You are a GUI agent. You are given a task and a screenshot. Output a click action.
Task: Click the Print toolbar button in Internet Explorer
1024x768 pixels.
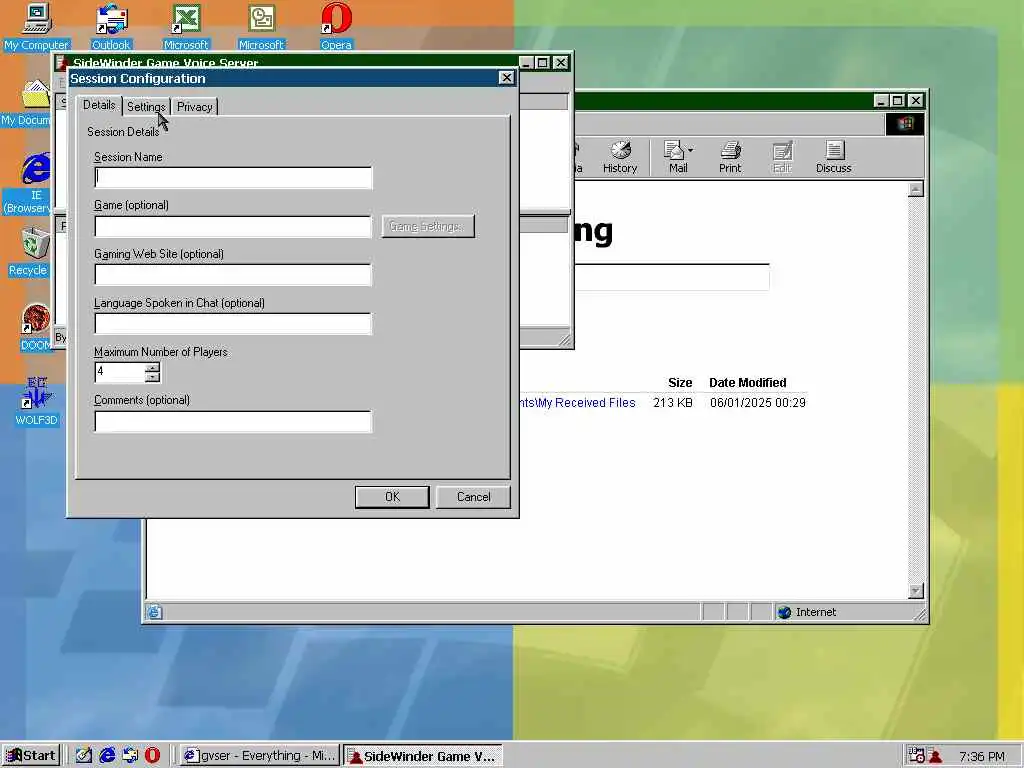(x=730, y=157)
